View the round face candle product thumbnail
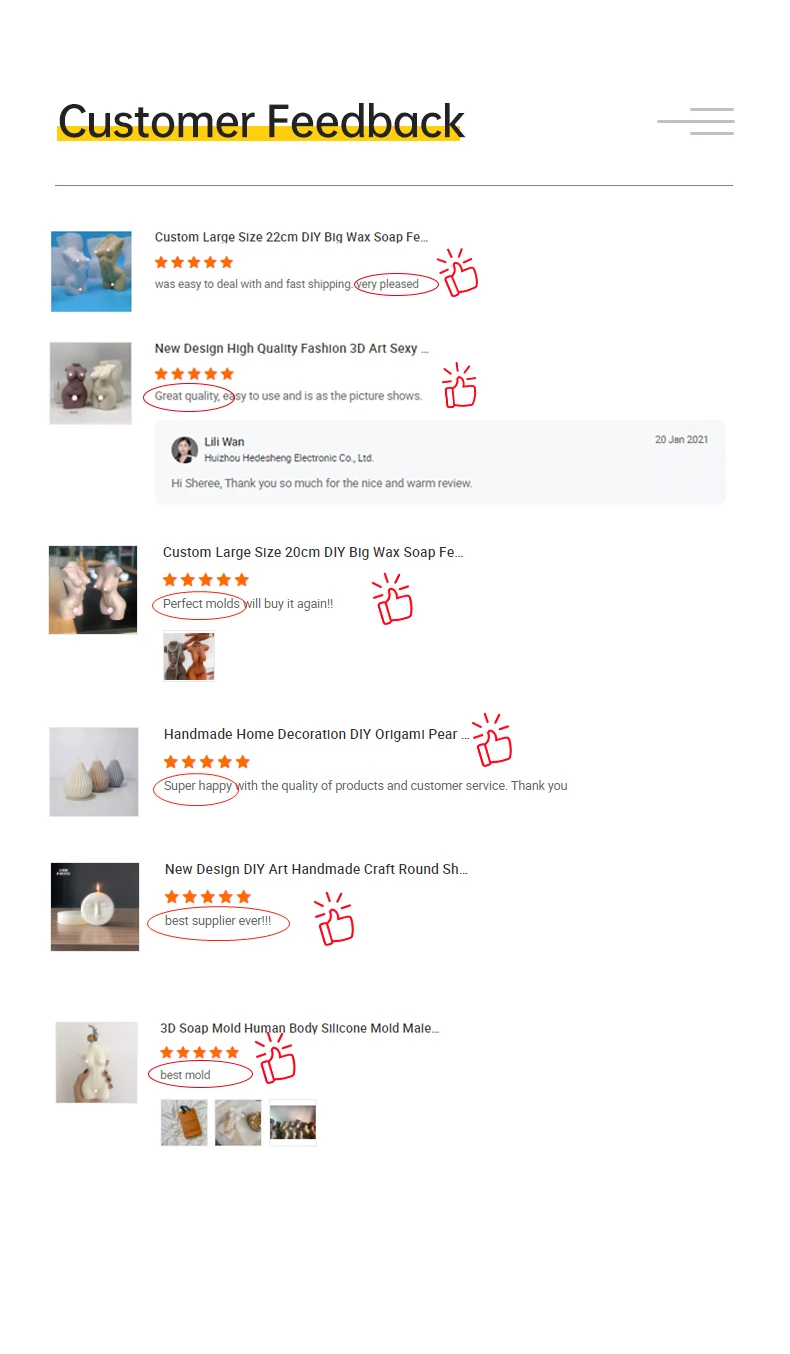790x1354 pixels. 95,906
